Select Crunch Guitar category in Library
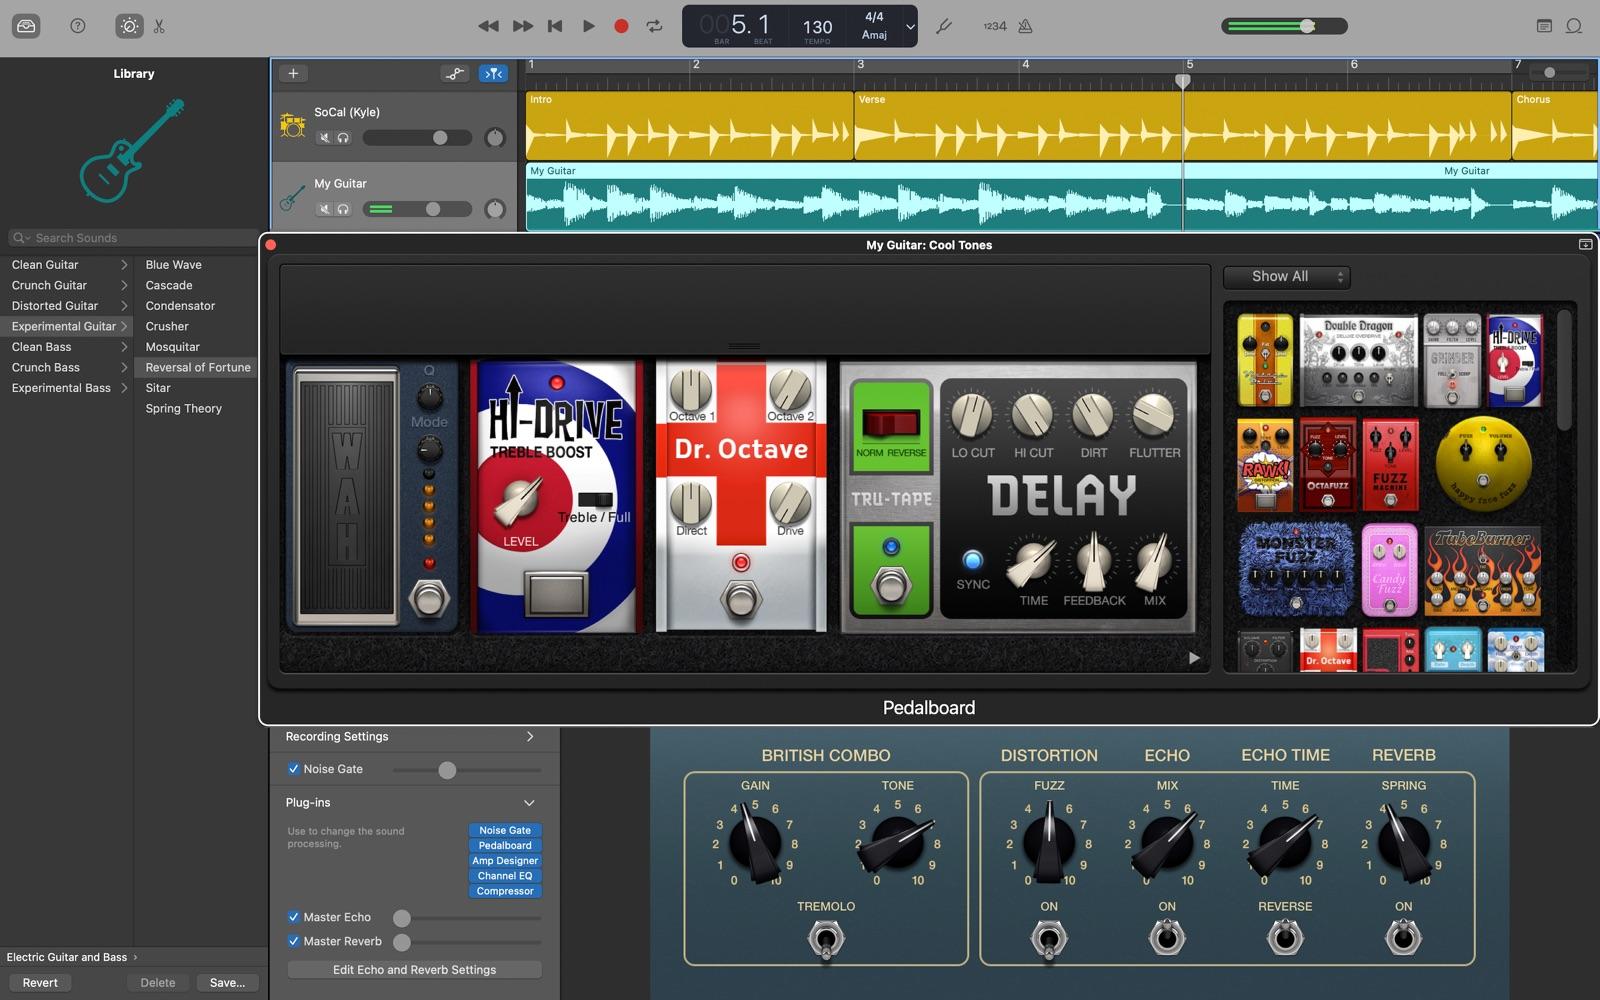This screenshot has width=1600, height=1000. click(50, 285)
